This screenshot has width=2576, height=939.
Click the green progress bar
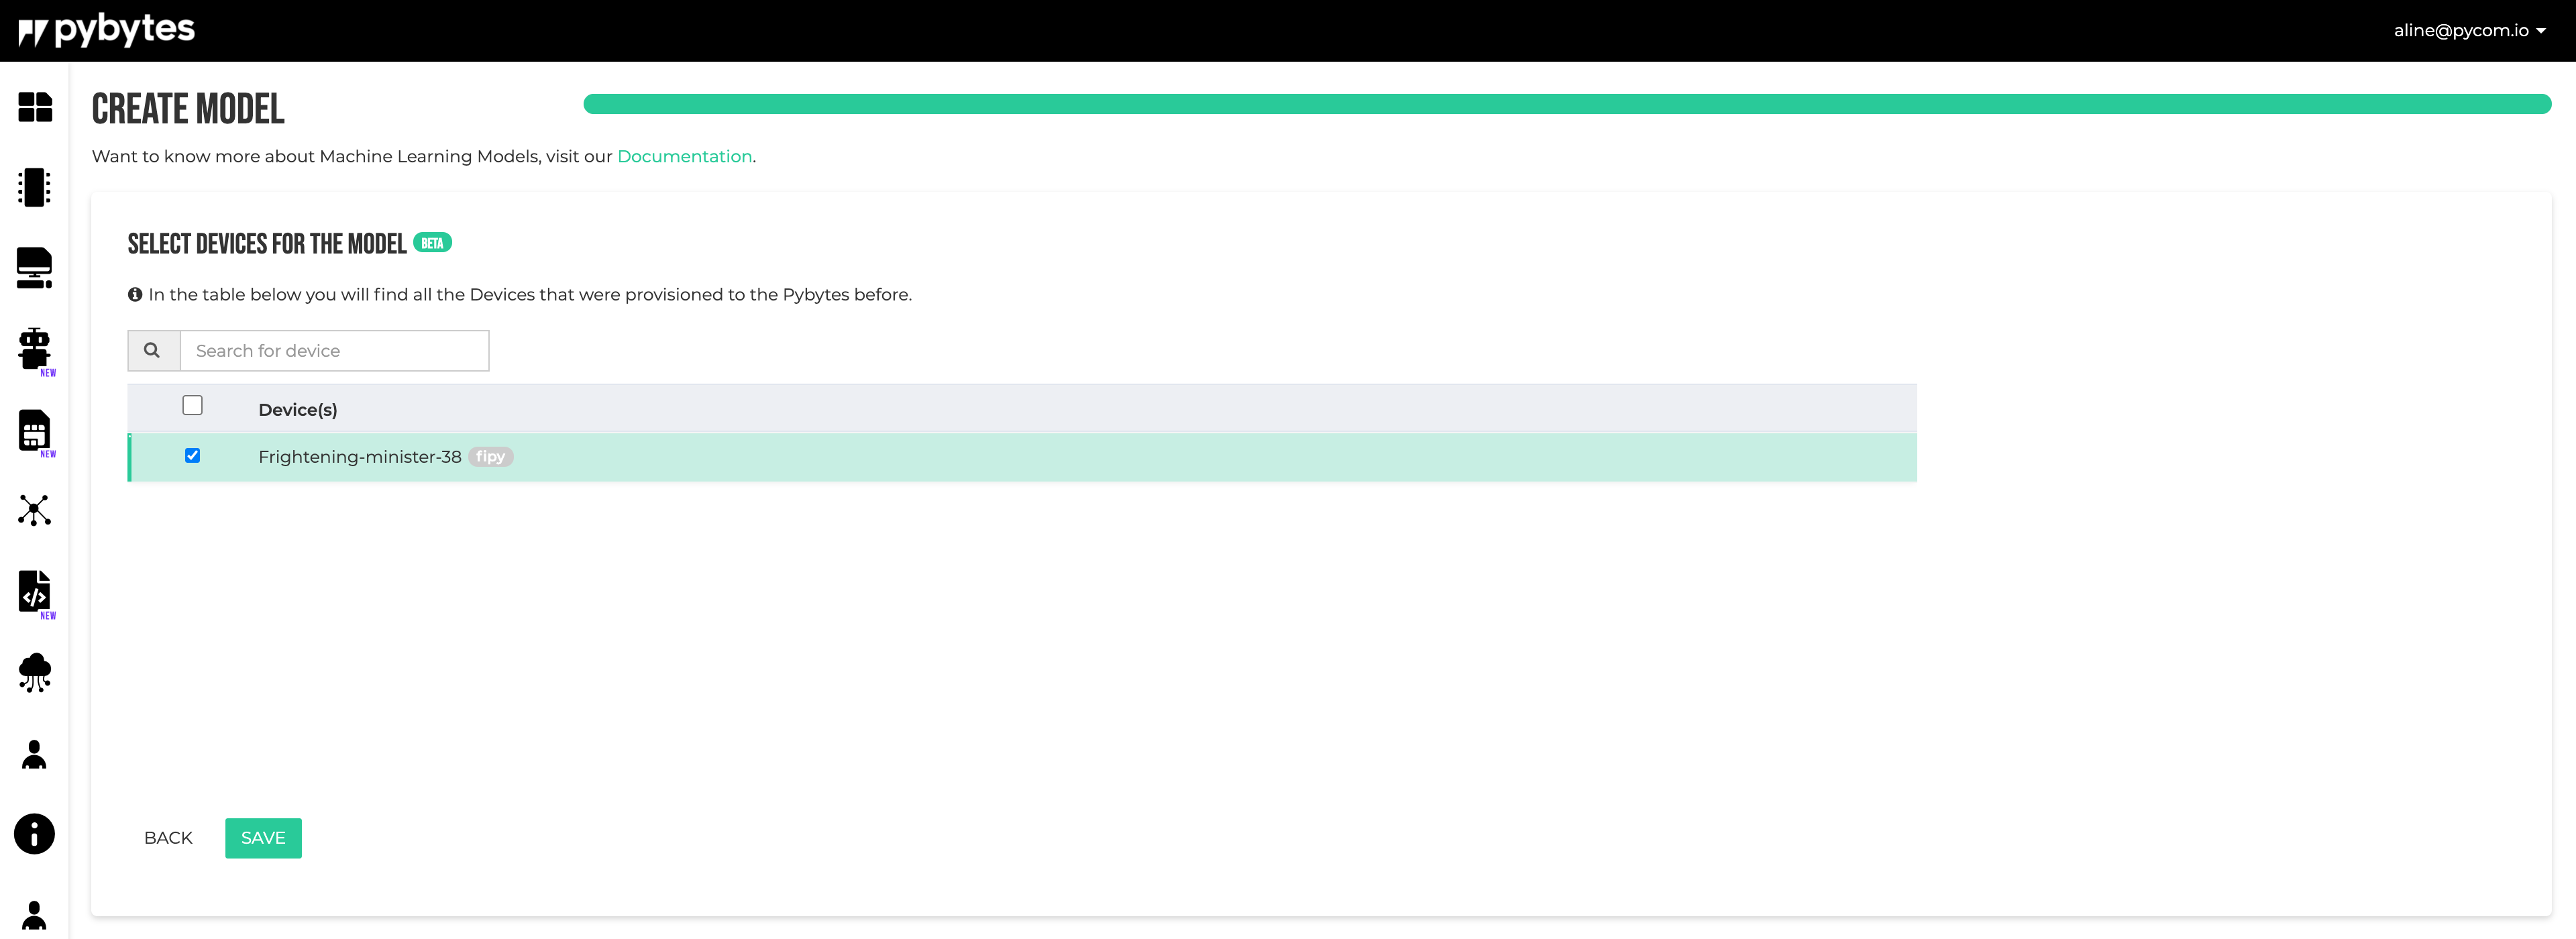click(1566, 104)
